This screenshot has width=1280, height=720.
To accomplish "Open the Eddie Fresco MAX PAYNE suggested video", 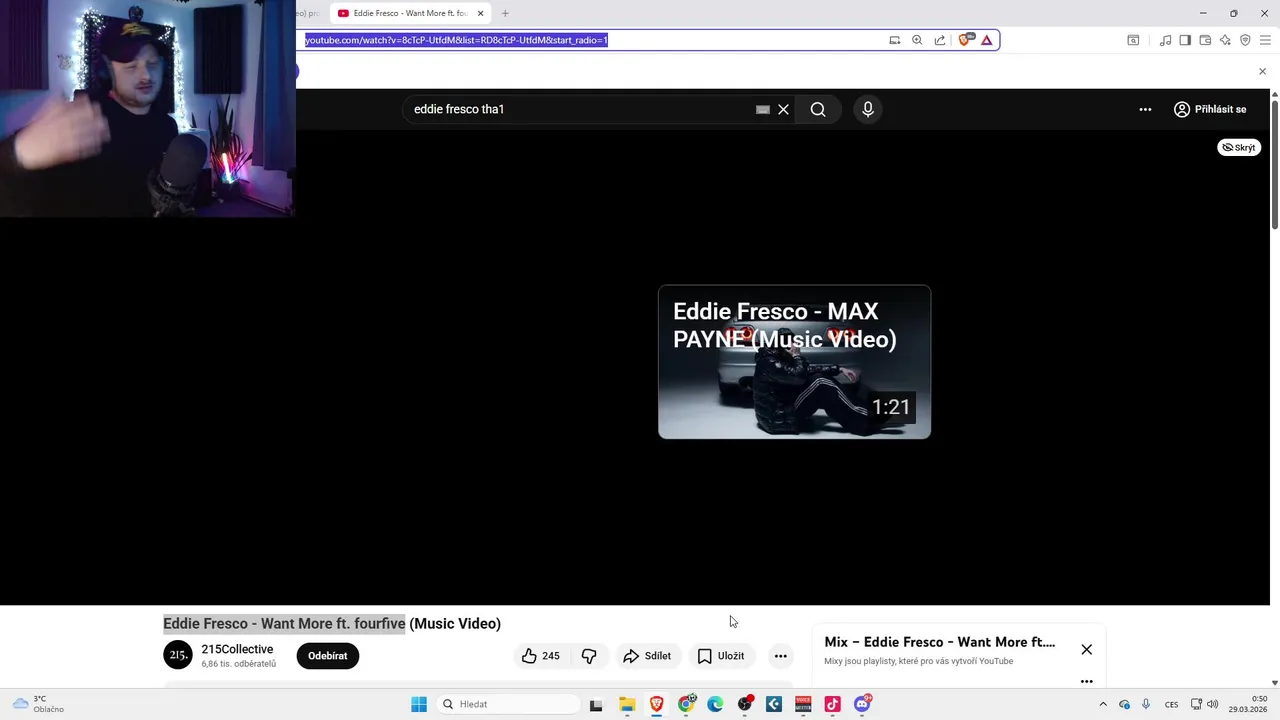I will tap(794, 362).
